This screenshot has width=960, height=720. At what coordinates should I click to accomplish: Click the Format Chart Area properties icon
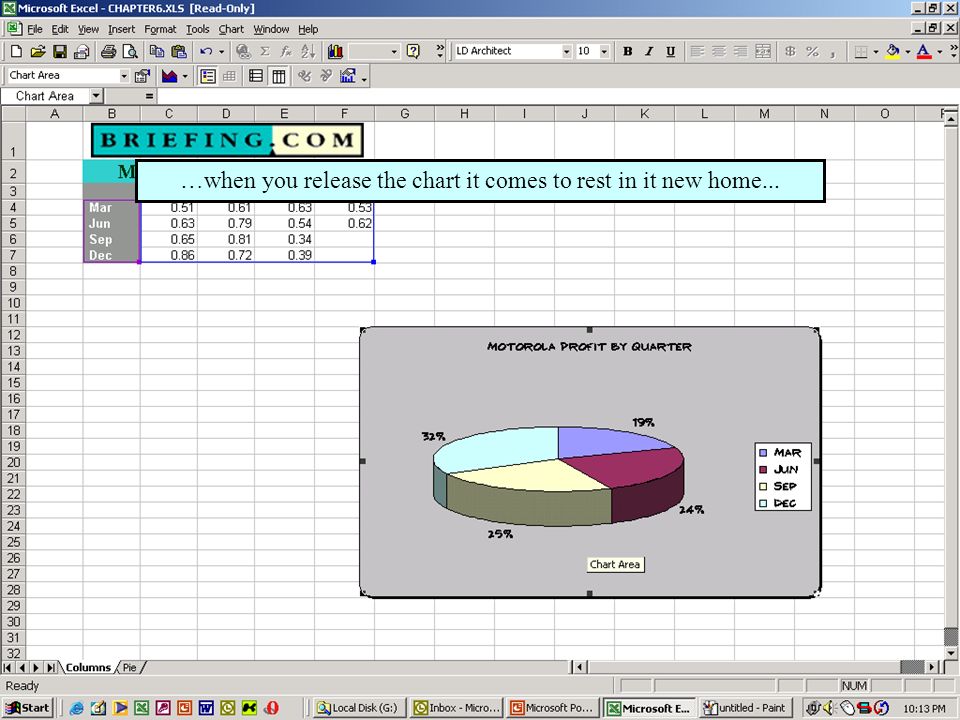(x=142, y=76)
